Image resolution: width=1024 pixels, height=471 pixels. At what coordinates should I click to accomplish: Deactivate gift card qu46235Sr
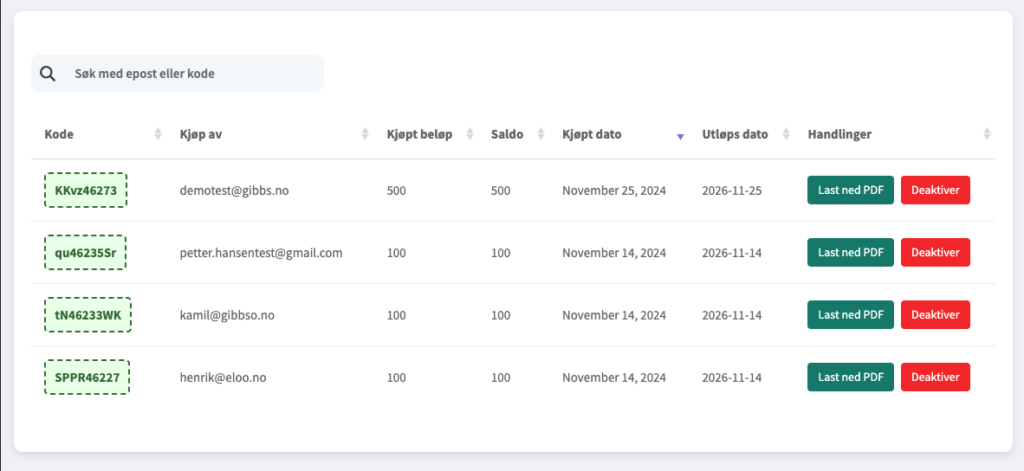coord(935,253)
